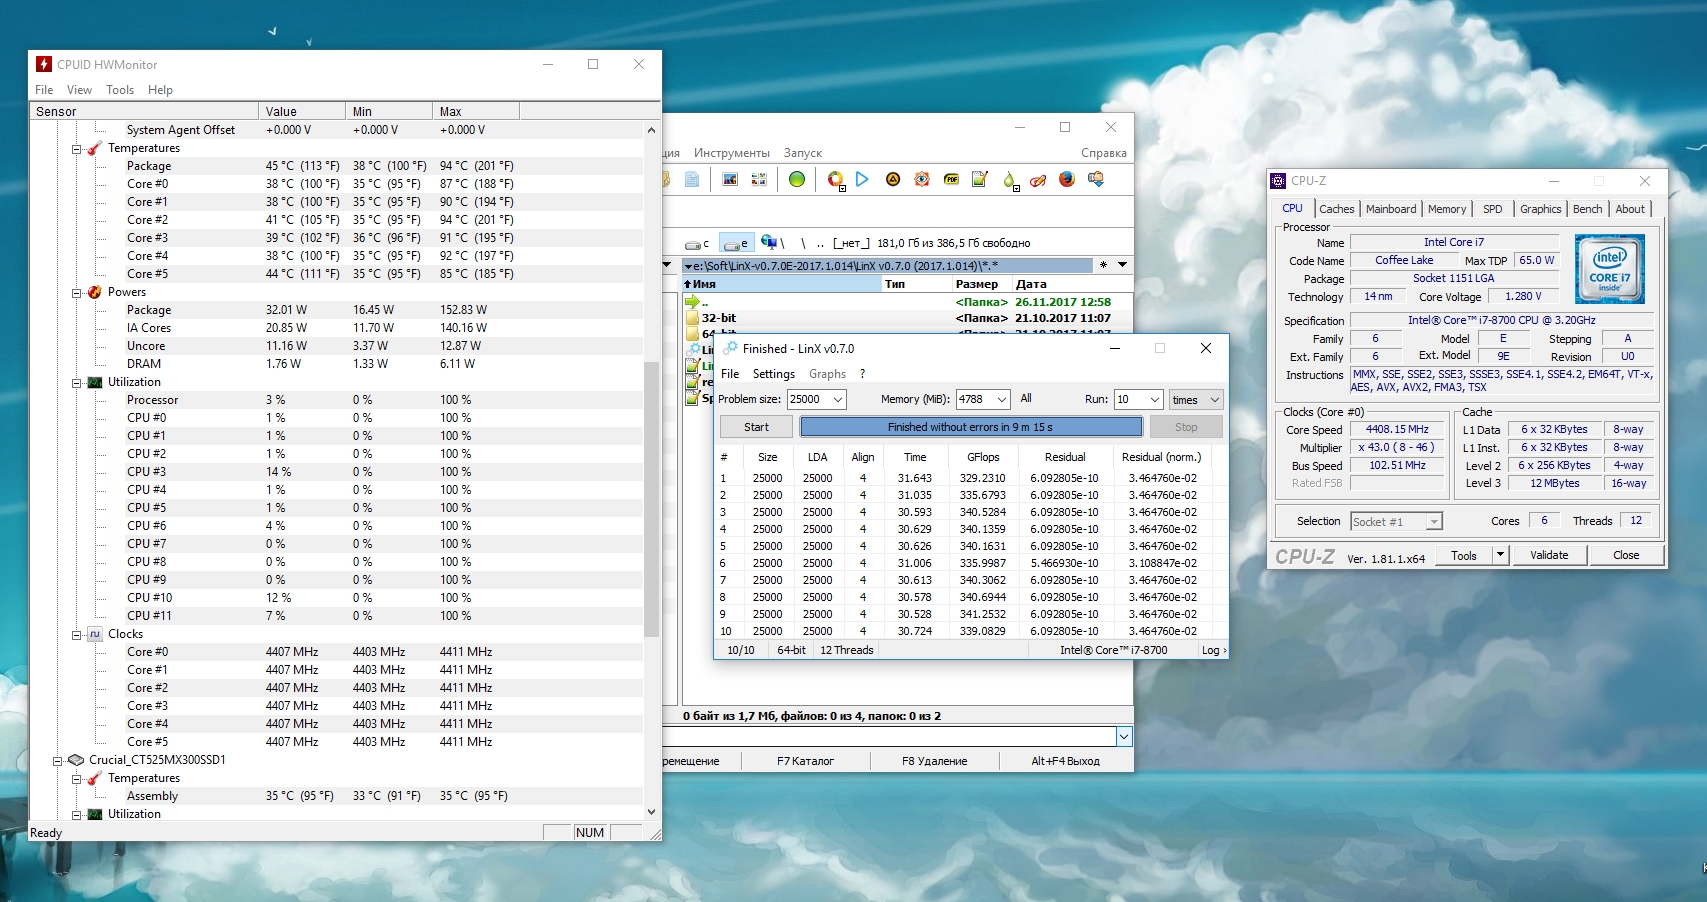This screenshot has width=1707, height=902.
Task: Switch to the Mainboard tab in CPU-Z
Action: (1390, 209)
